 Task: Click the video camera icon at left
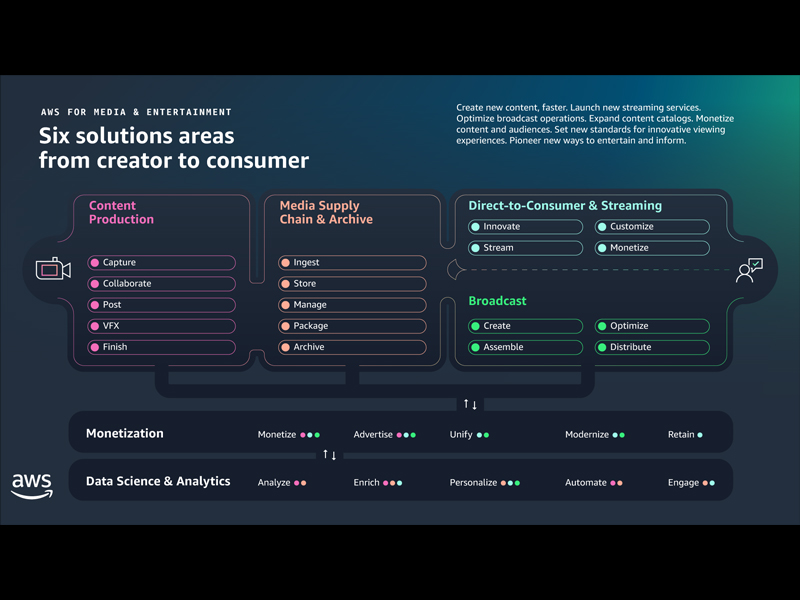(53, 269)
